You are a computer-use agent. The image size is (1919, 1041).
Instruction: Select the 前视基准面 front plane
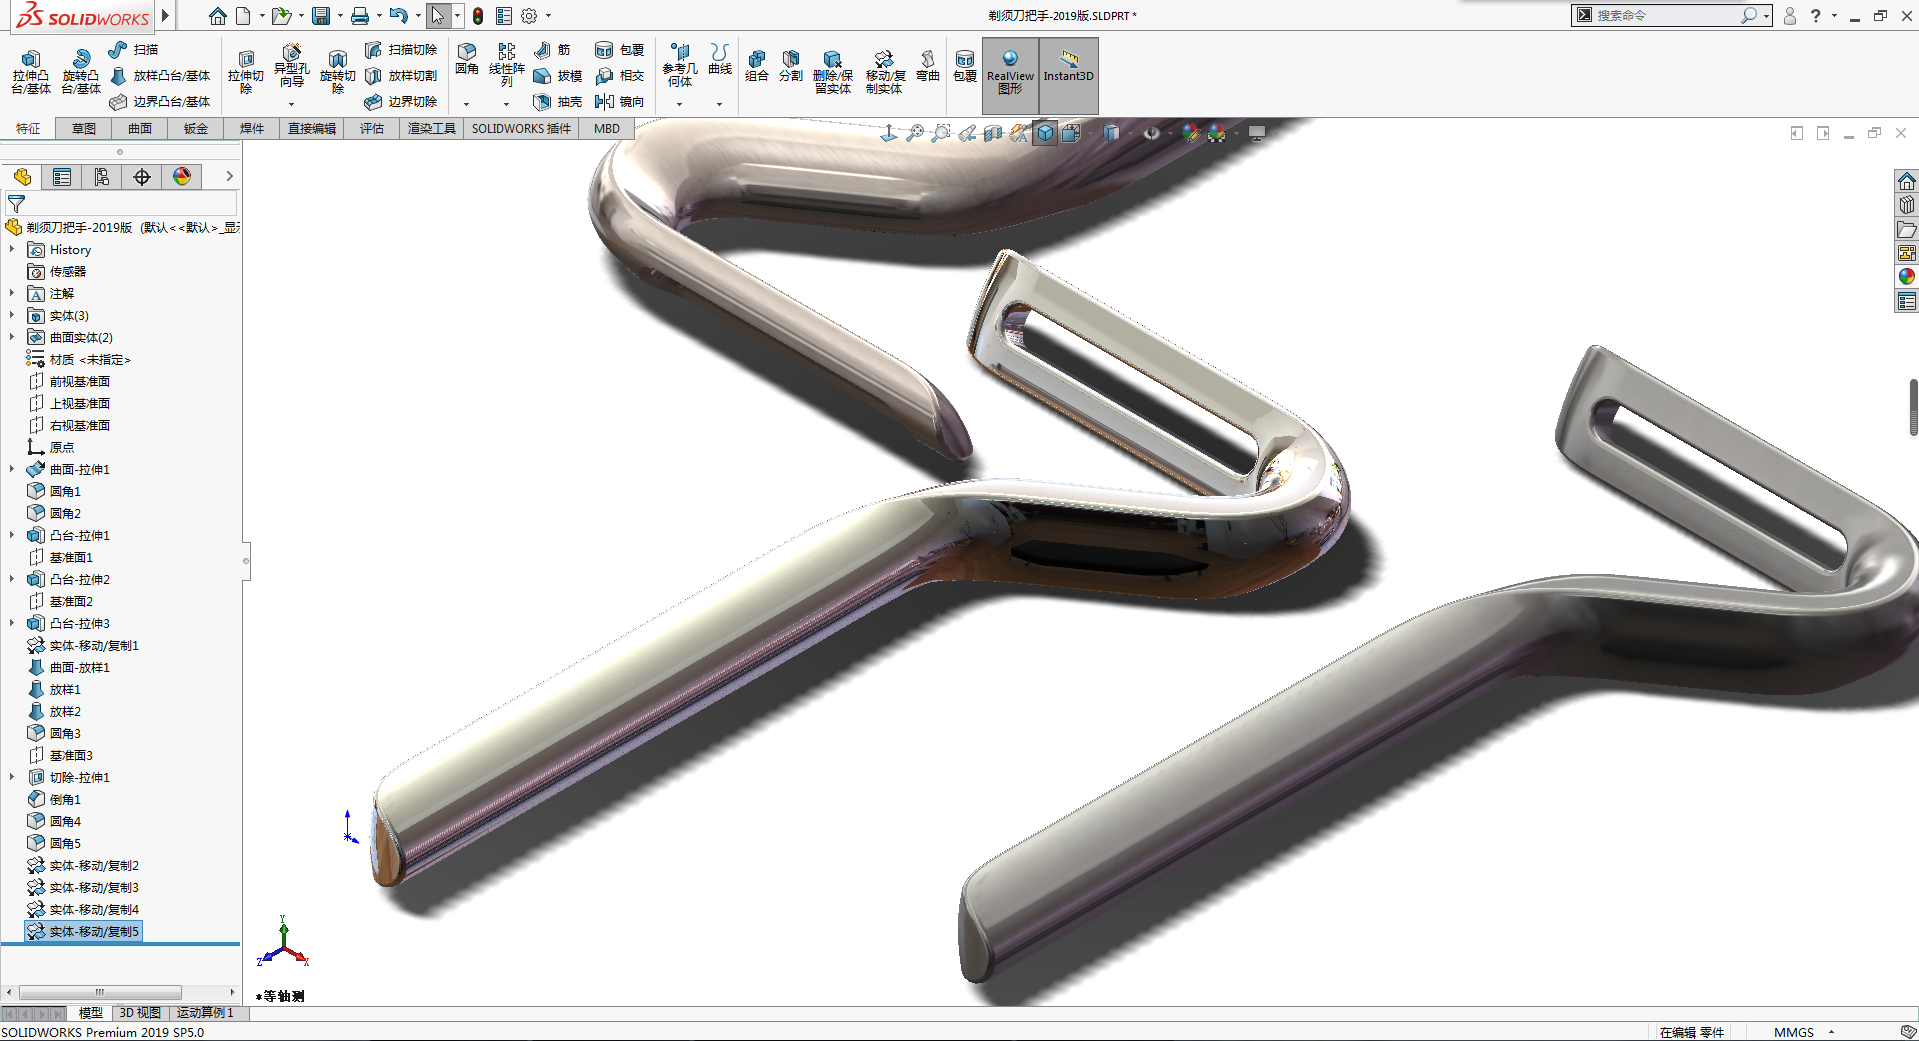69,381
